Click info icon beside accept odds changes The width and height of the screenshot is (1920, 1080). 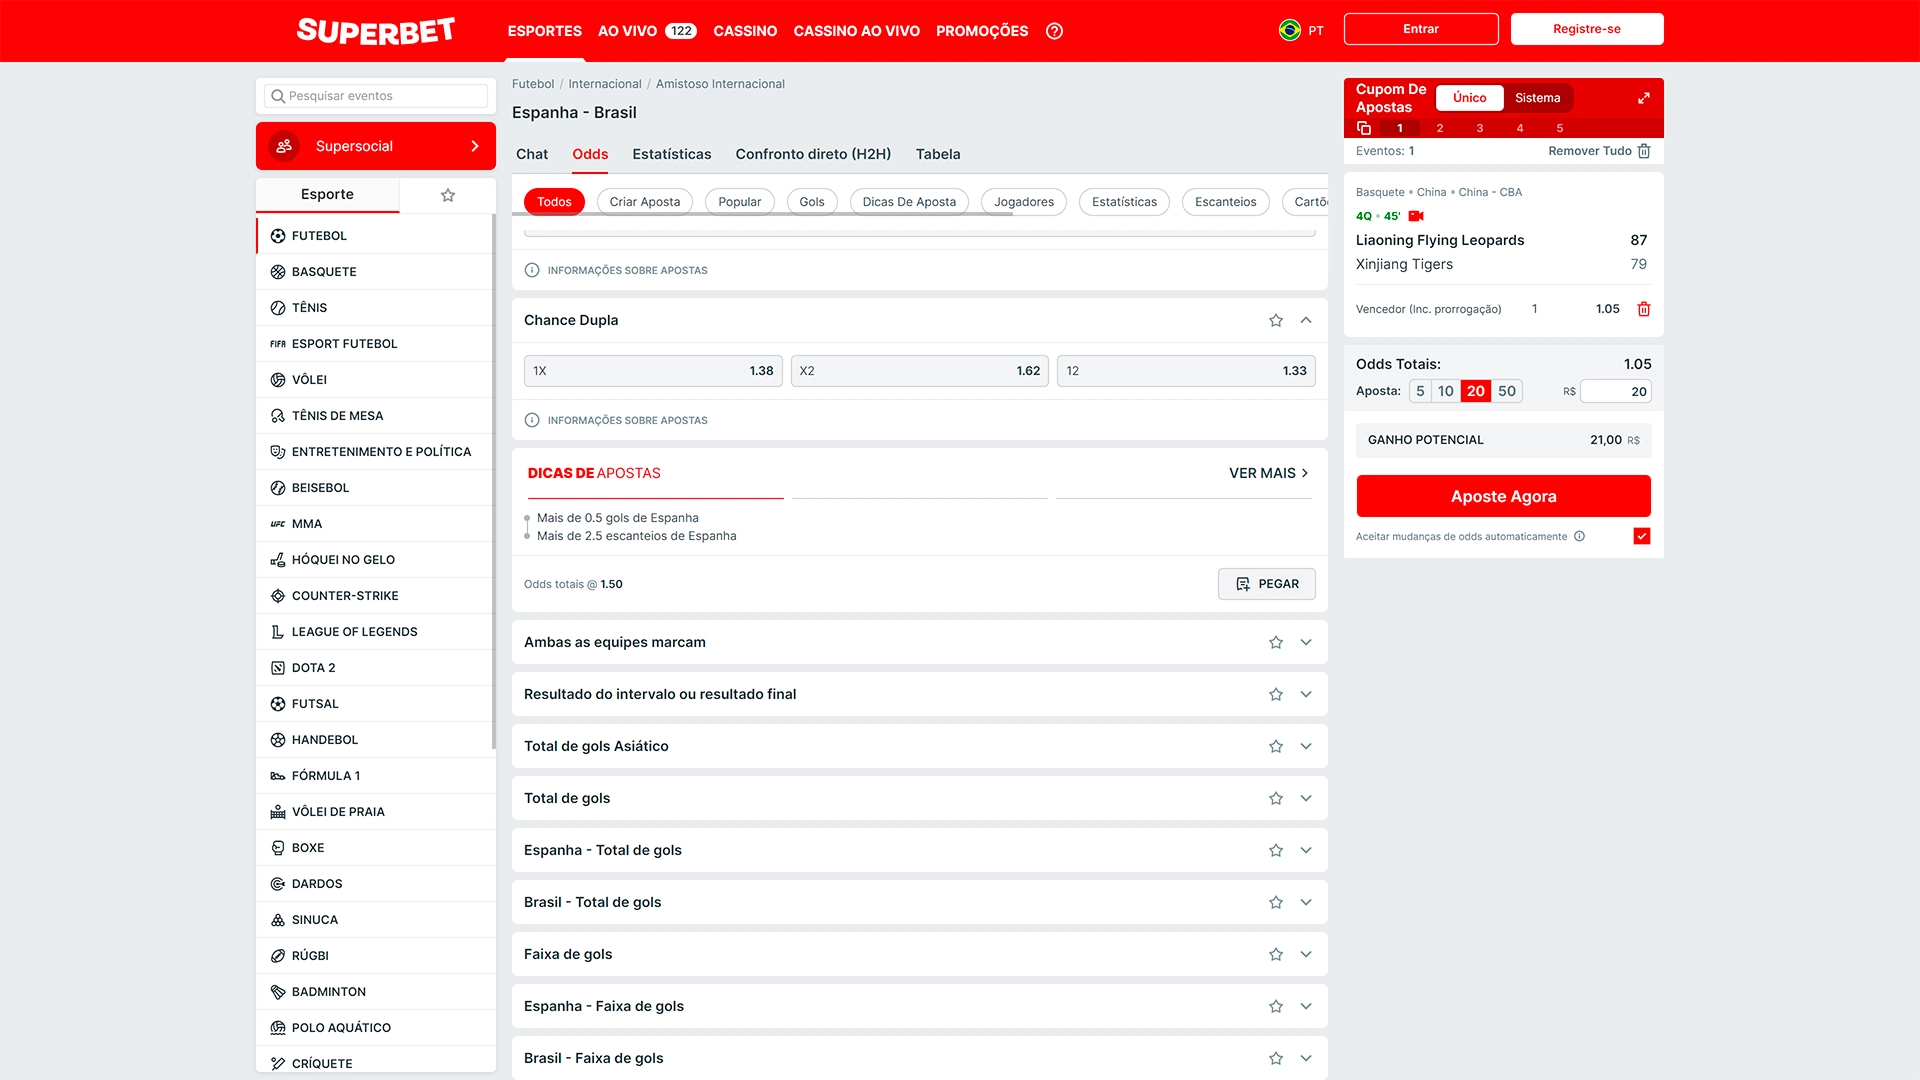click(1579, 536)
